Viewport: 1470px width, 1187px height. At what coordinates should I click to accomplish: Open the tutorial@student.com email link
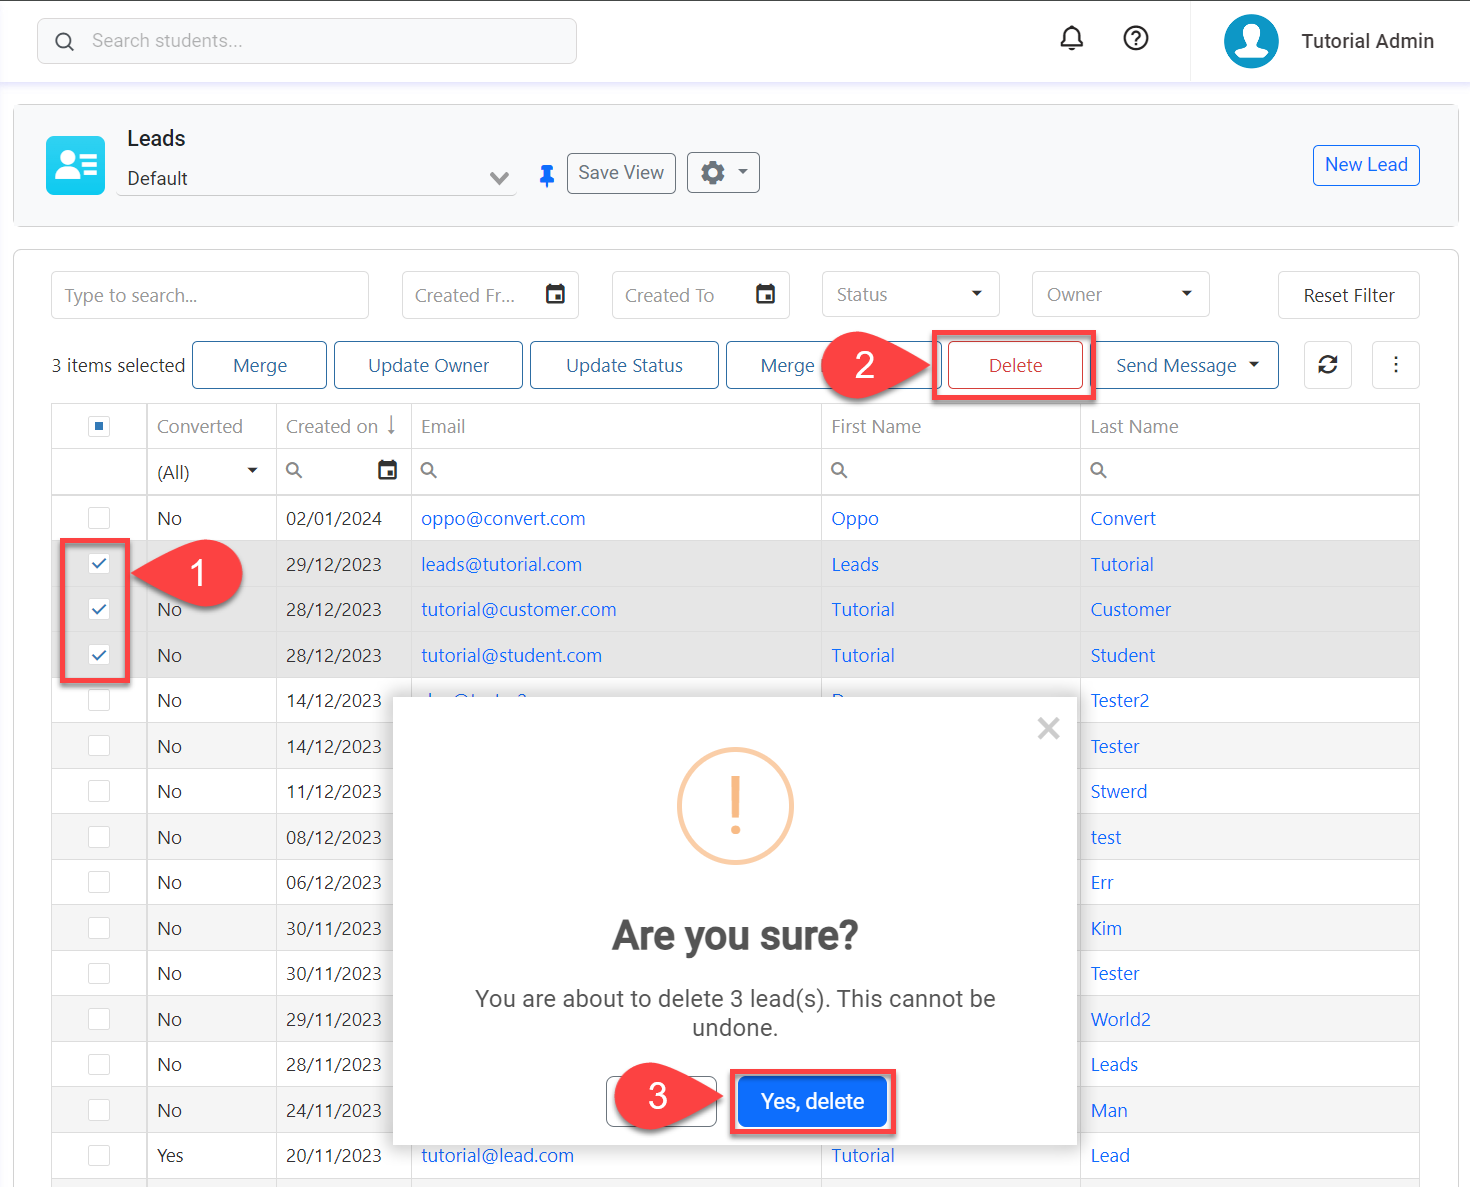tap(511, 655)
